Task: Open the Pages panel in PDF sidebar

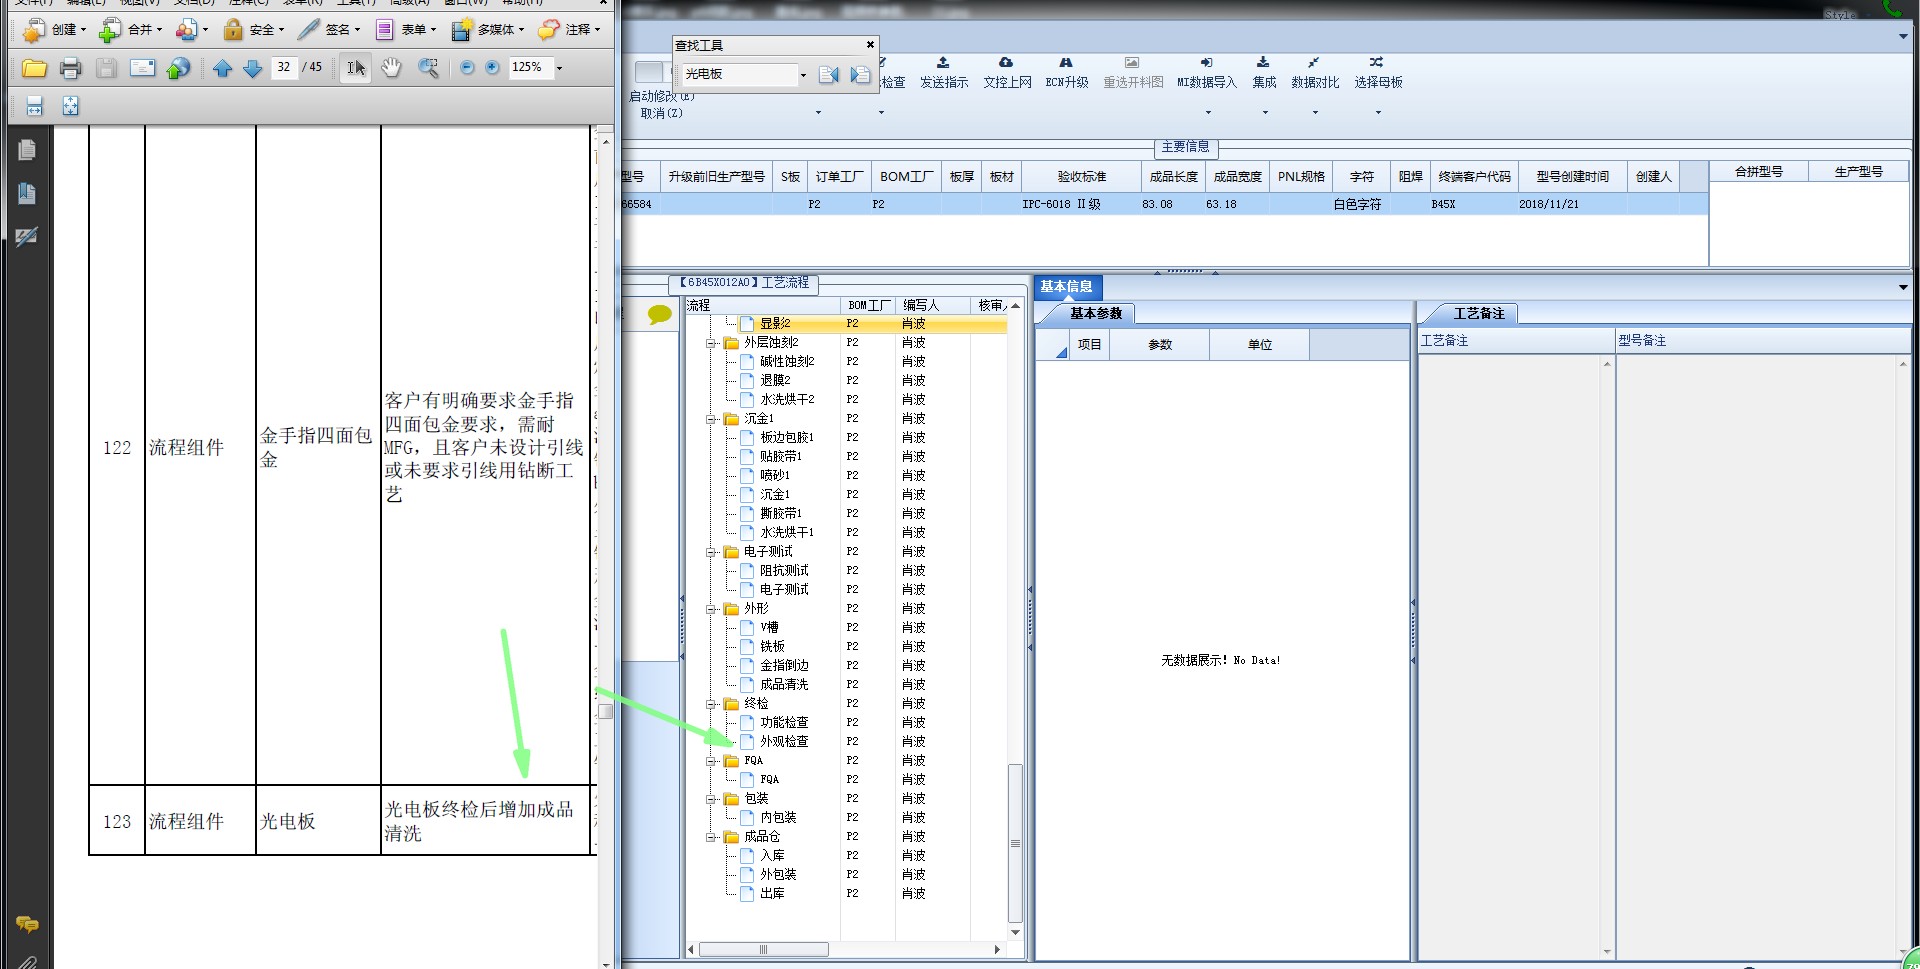Action: [x=27, y=150]
